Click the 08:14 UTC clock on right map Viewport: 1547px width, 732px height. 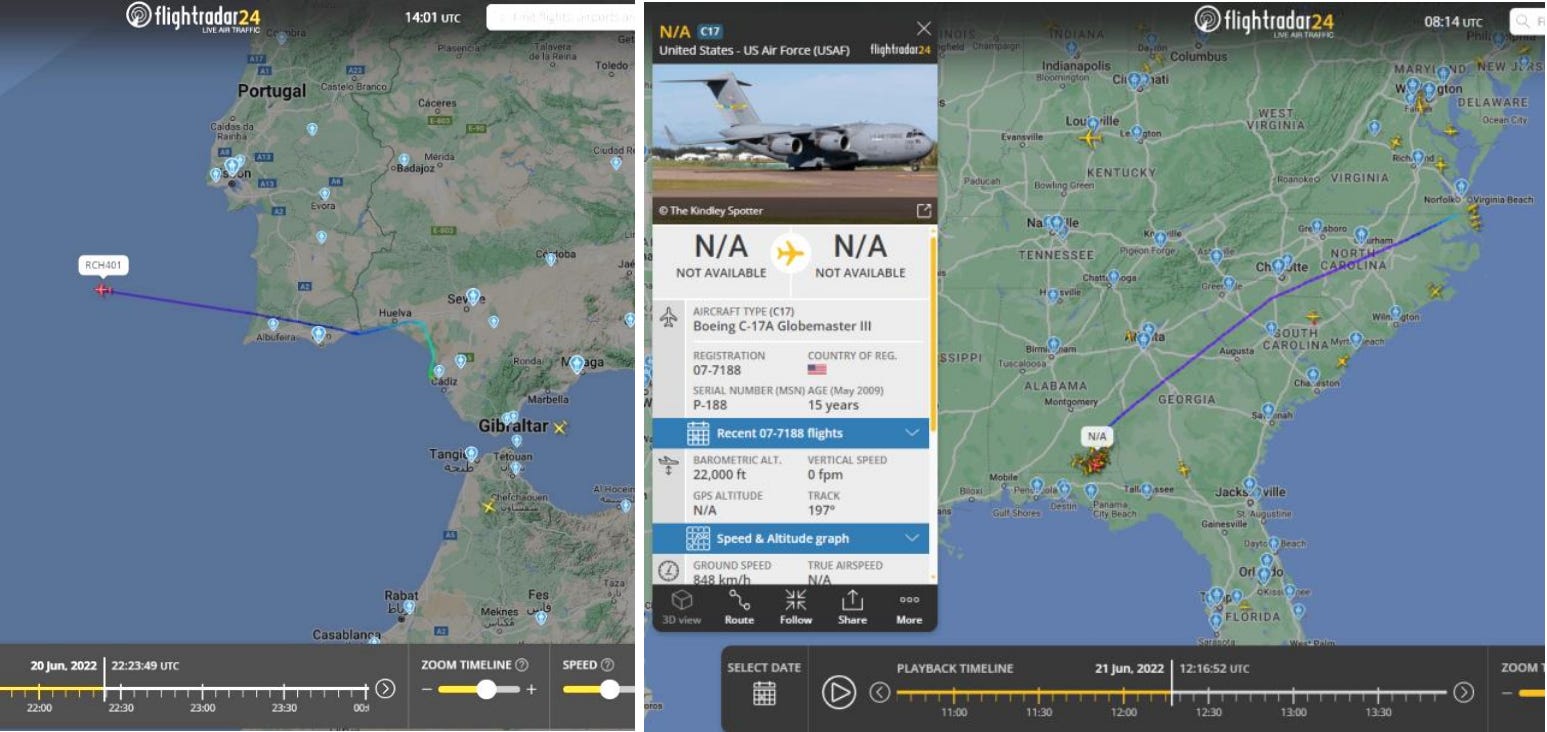pyautogui.click(x=1453, y=21)
